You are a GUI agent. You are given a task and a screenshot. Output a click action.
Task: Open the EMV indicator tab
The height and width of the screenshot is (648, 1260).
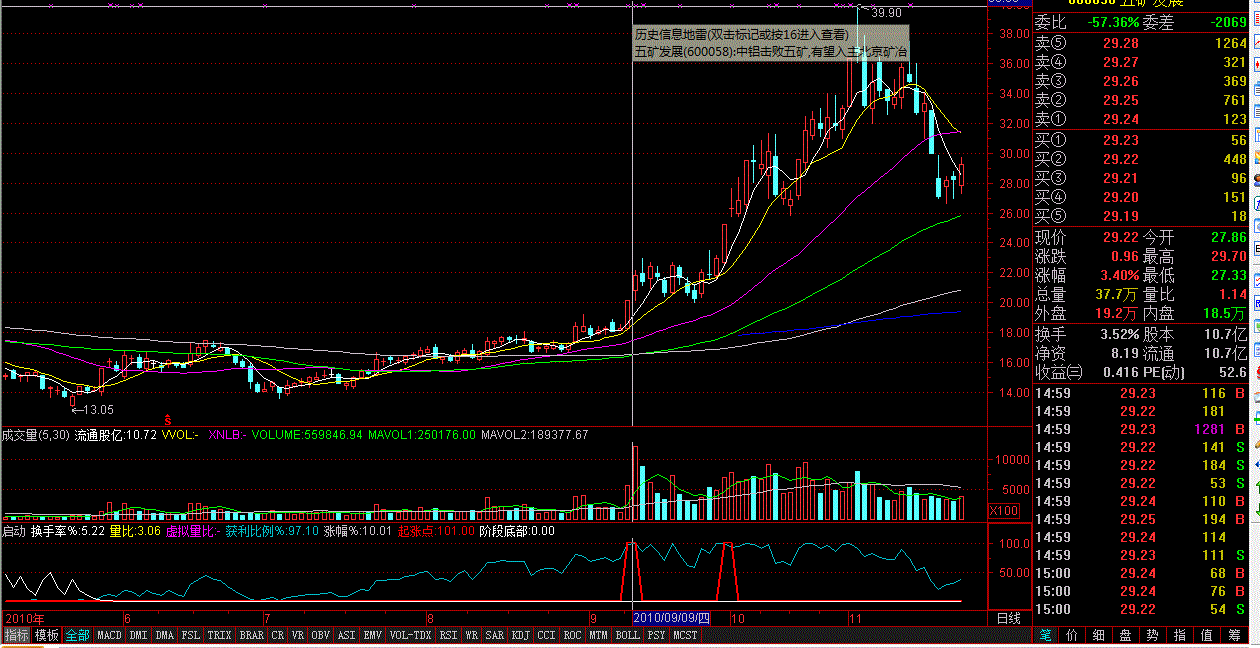click(372, 635)
